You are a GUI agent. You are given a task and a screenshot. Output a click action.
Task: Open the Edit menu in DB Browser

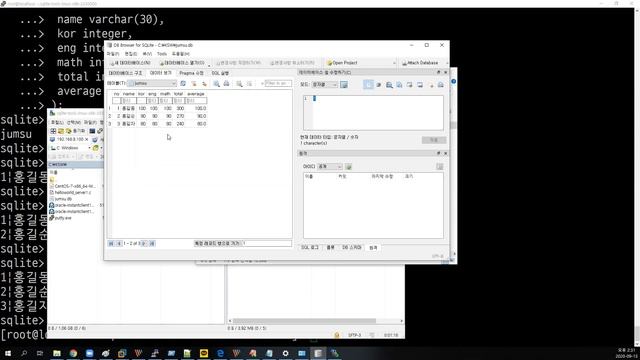click(x=131, y=54)
